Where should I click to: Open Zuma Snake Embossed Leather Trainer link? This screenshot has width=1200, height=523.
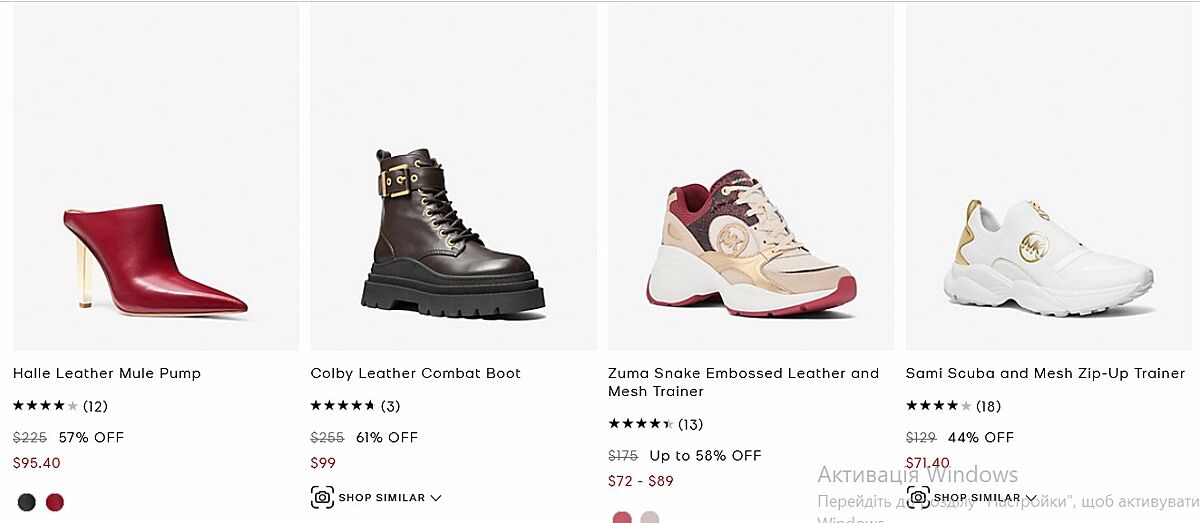(743, 382)
